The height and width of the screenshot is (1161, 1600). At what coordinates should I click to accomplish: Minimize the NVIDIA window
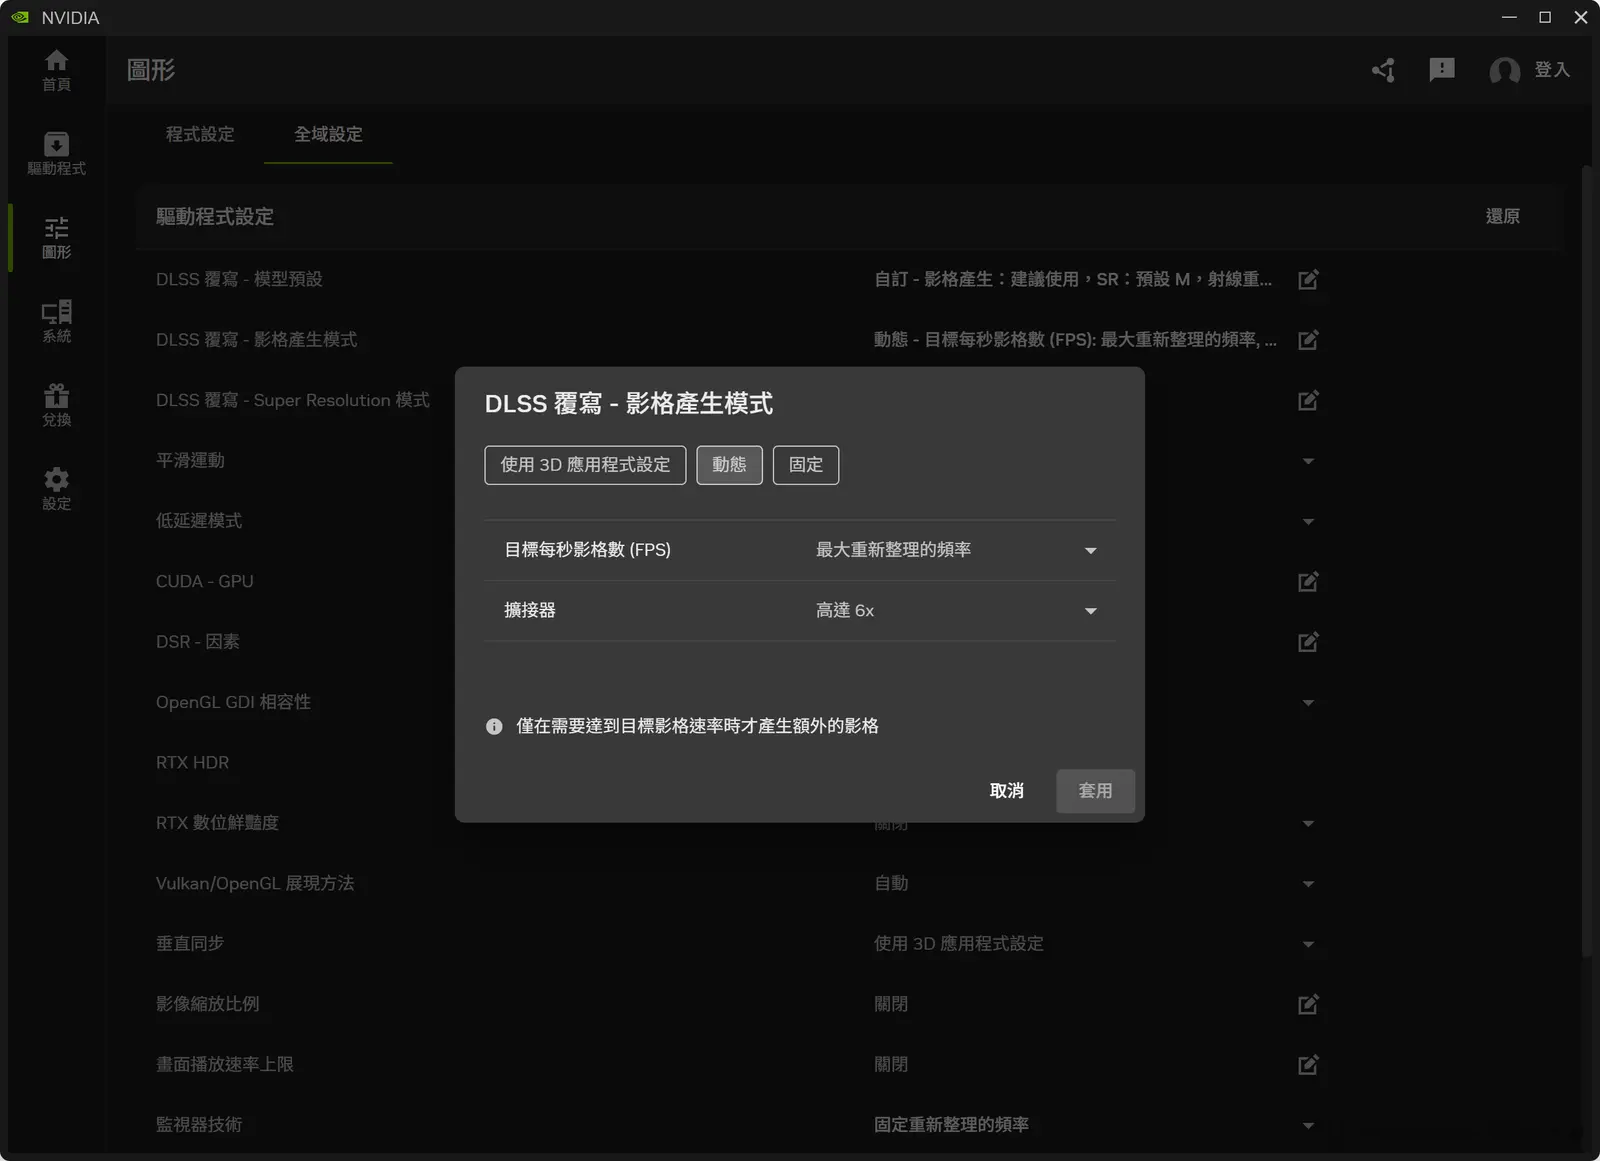[1509, 17]
